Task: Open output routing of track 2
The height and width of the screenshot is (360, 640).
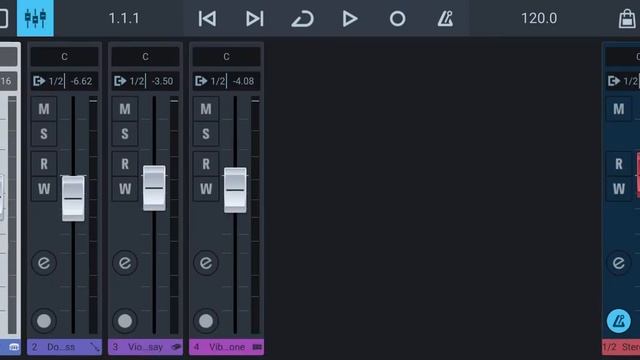Action: click(x=48, y=81)
